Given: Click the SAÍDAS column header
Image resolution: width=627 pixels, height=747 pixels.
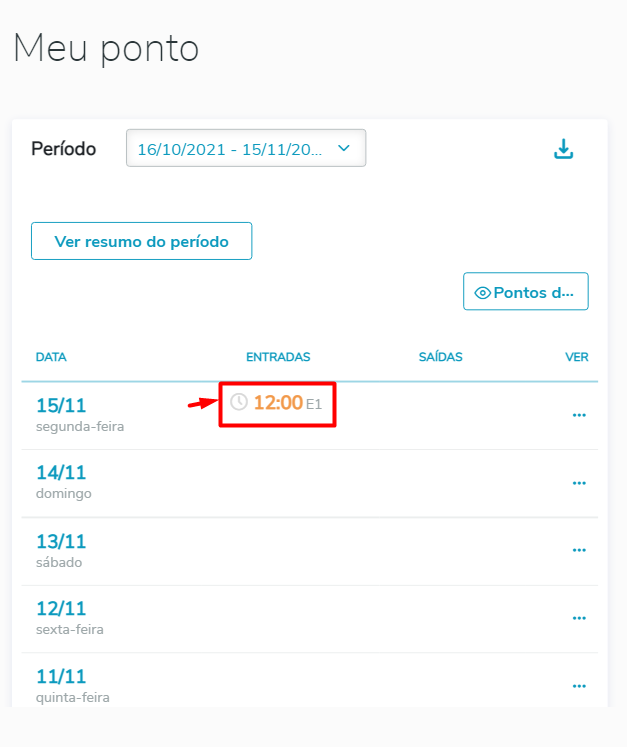Looking at the screenshot, I should 440,357.
